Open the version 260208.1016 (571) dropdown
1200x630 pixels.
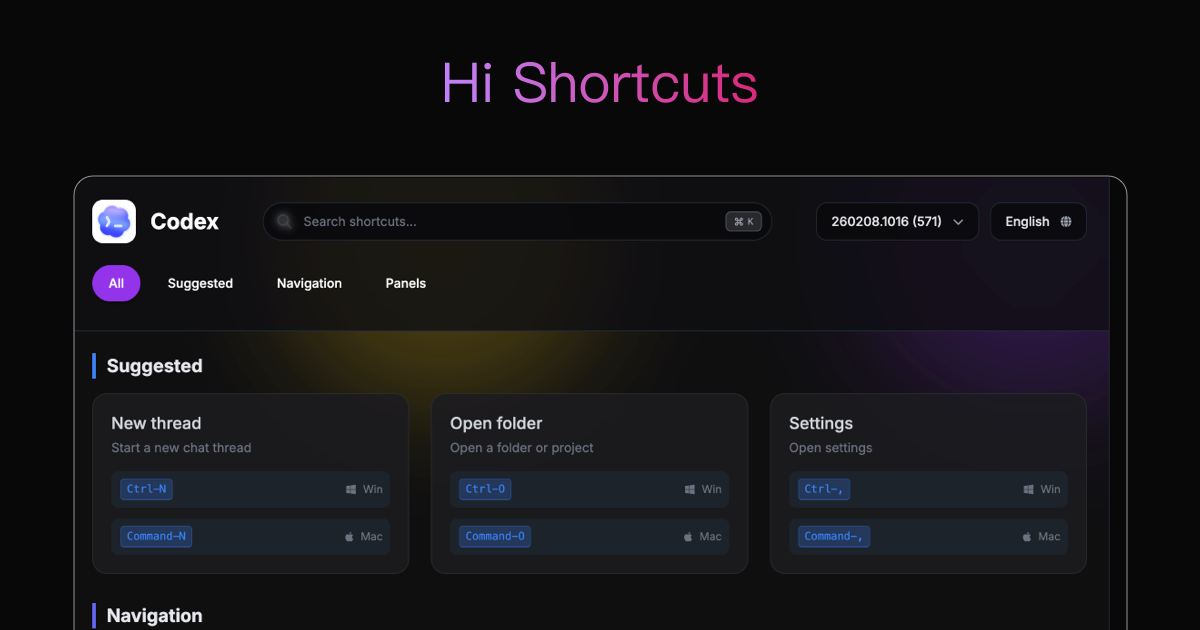click(x=897, y=222)
